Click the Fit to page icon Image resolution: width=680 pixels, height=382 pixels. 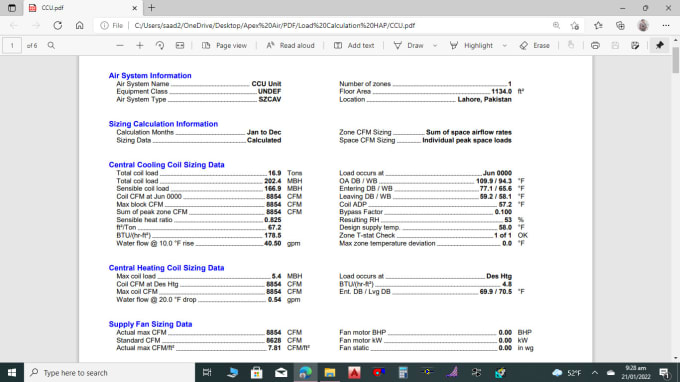pyautogui.click(x=180, y=46)
